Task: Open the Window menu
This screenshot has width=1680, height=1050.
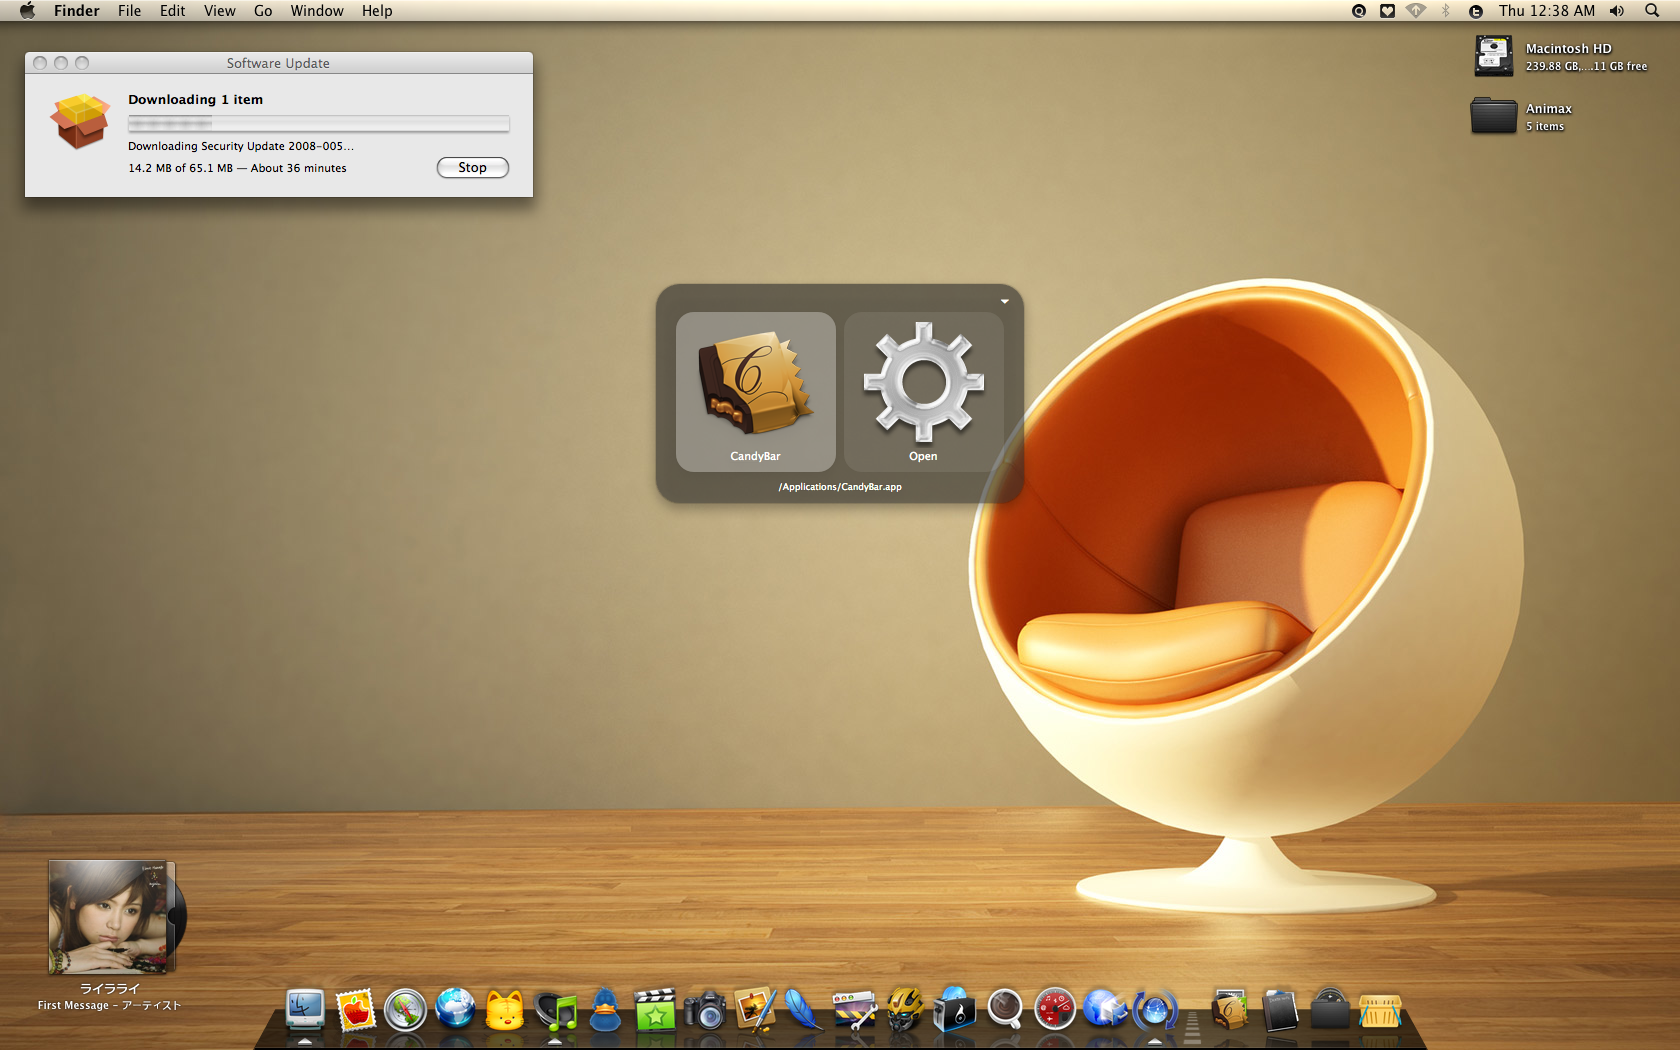Action: (317, 11)
